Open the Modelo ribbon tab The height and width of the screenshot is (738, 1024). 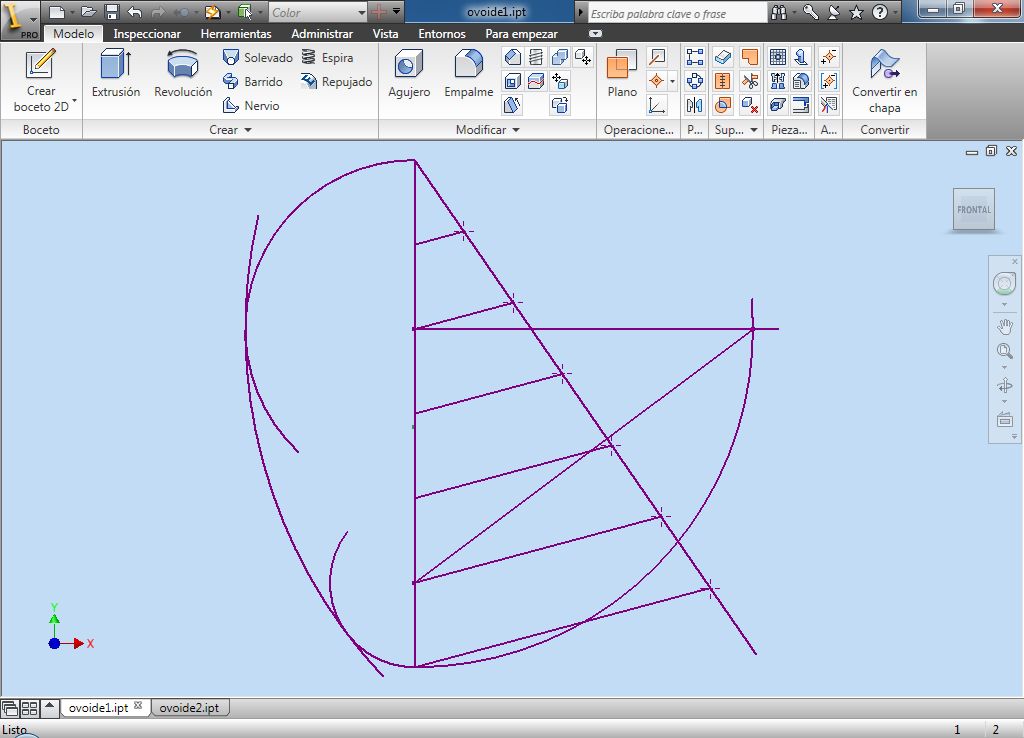[x=73, y=33]
